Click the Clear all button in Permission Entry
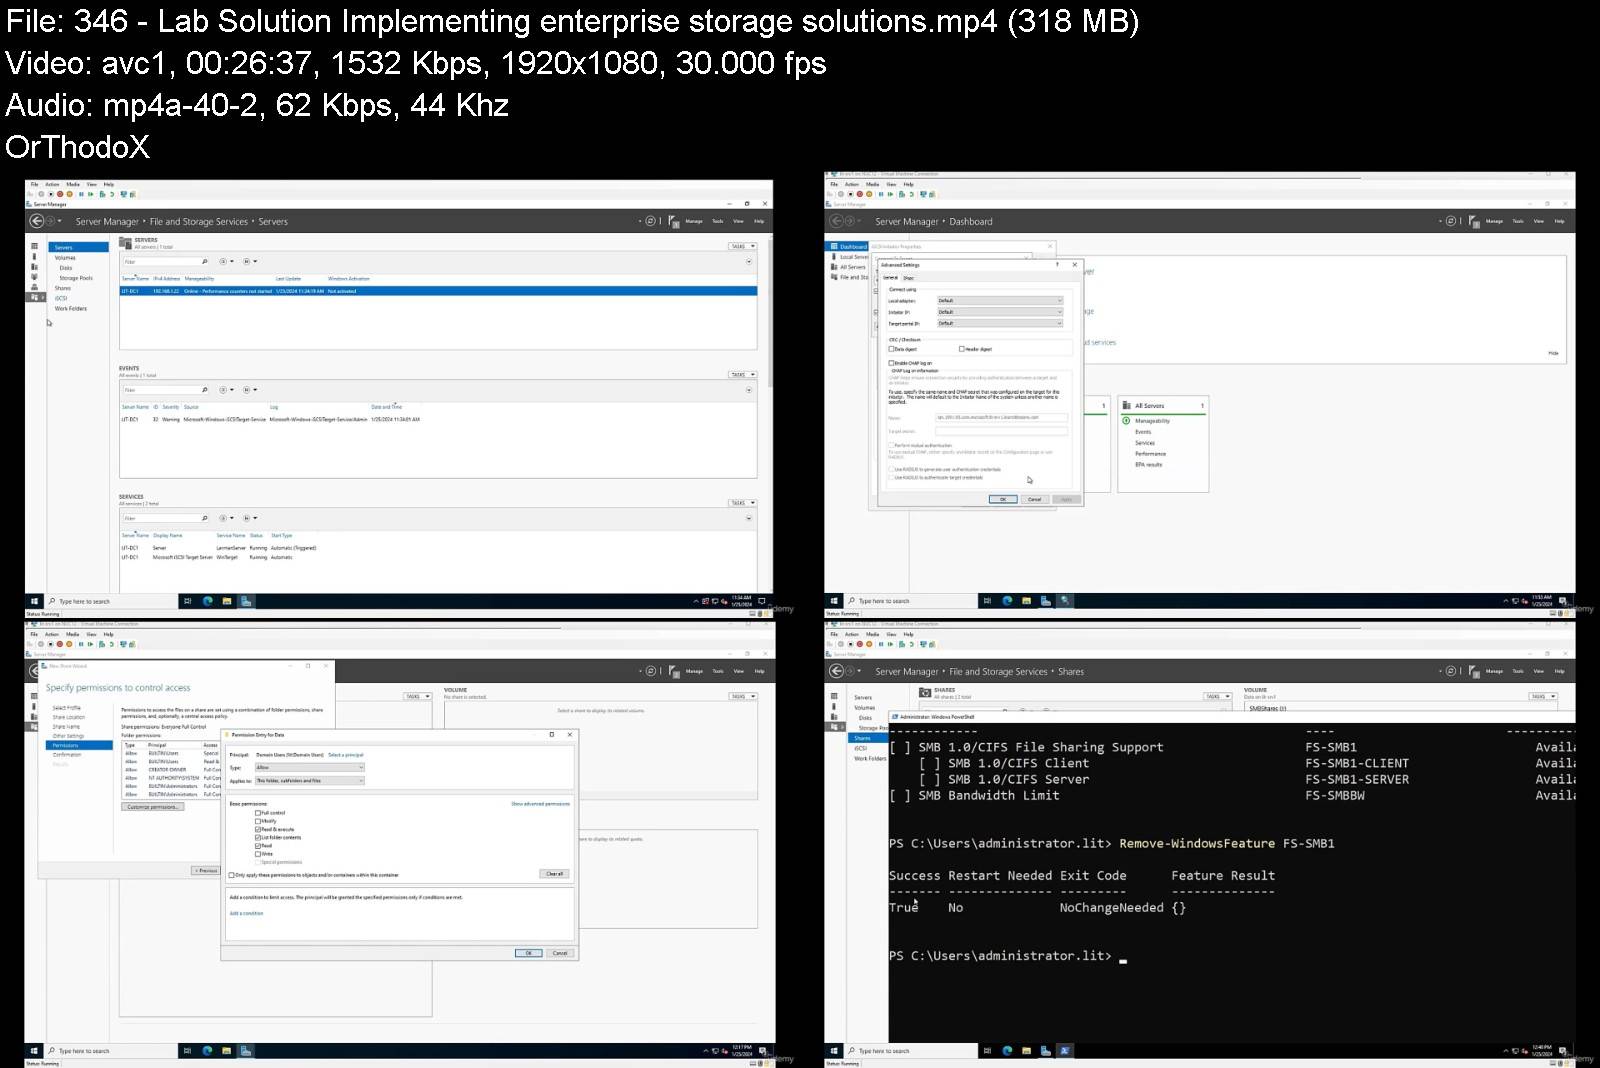1600x1068 pixels. [x=555, y=874]
